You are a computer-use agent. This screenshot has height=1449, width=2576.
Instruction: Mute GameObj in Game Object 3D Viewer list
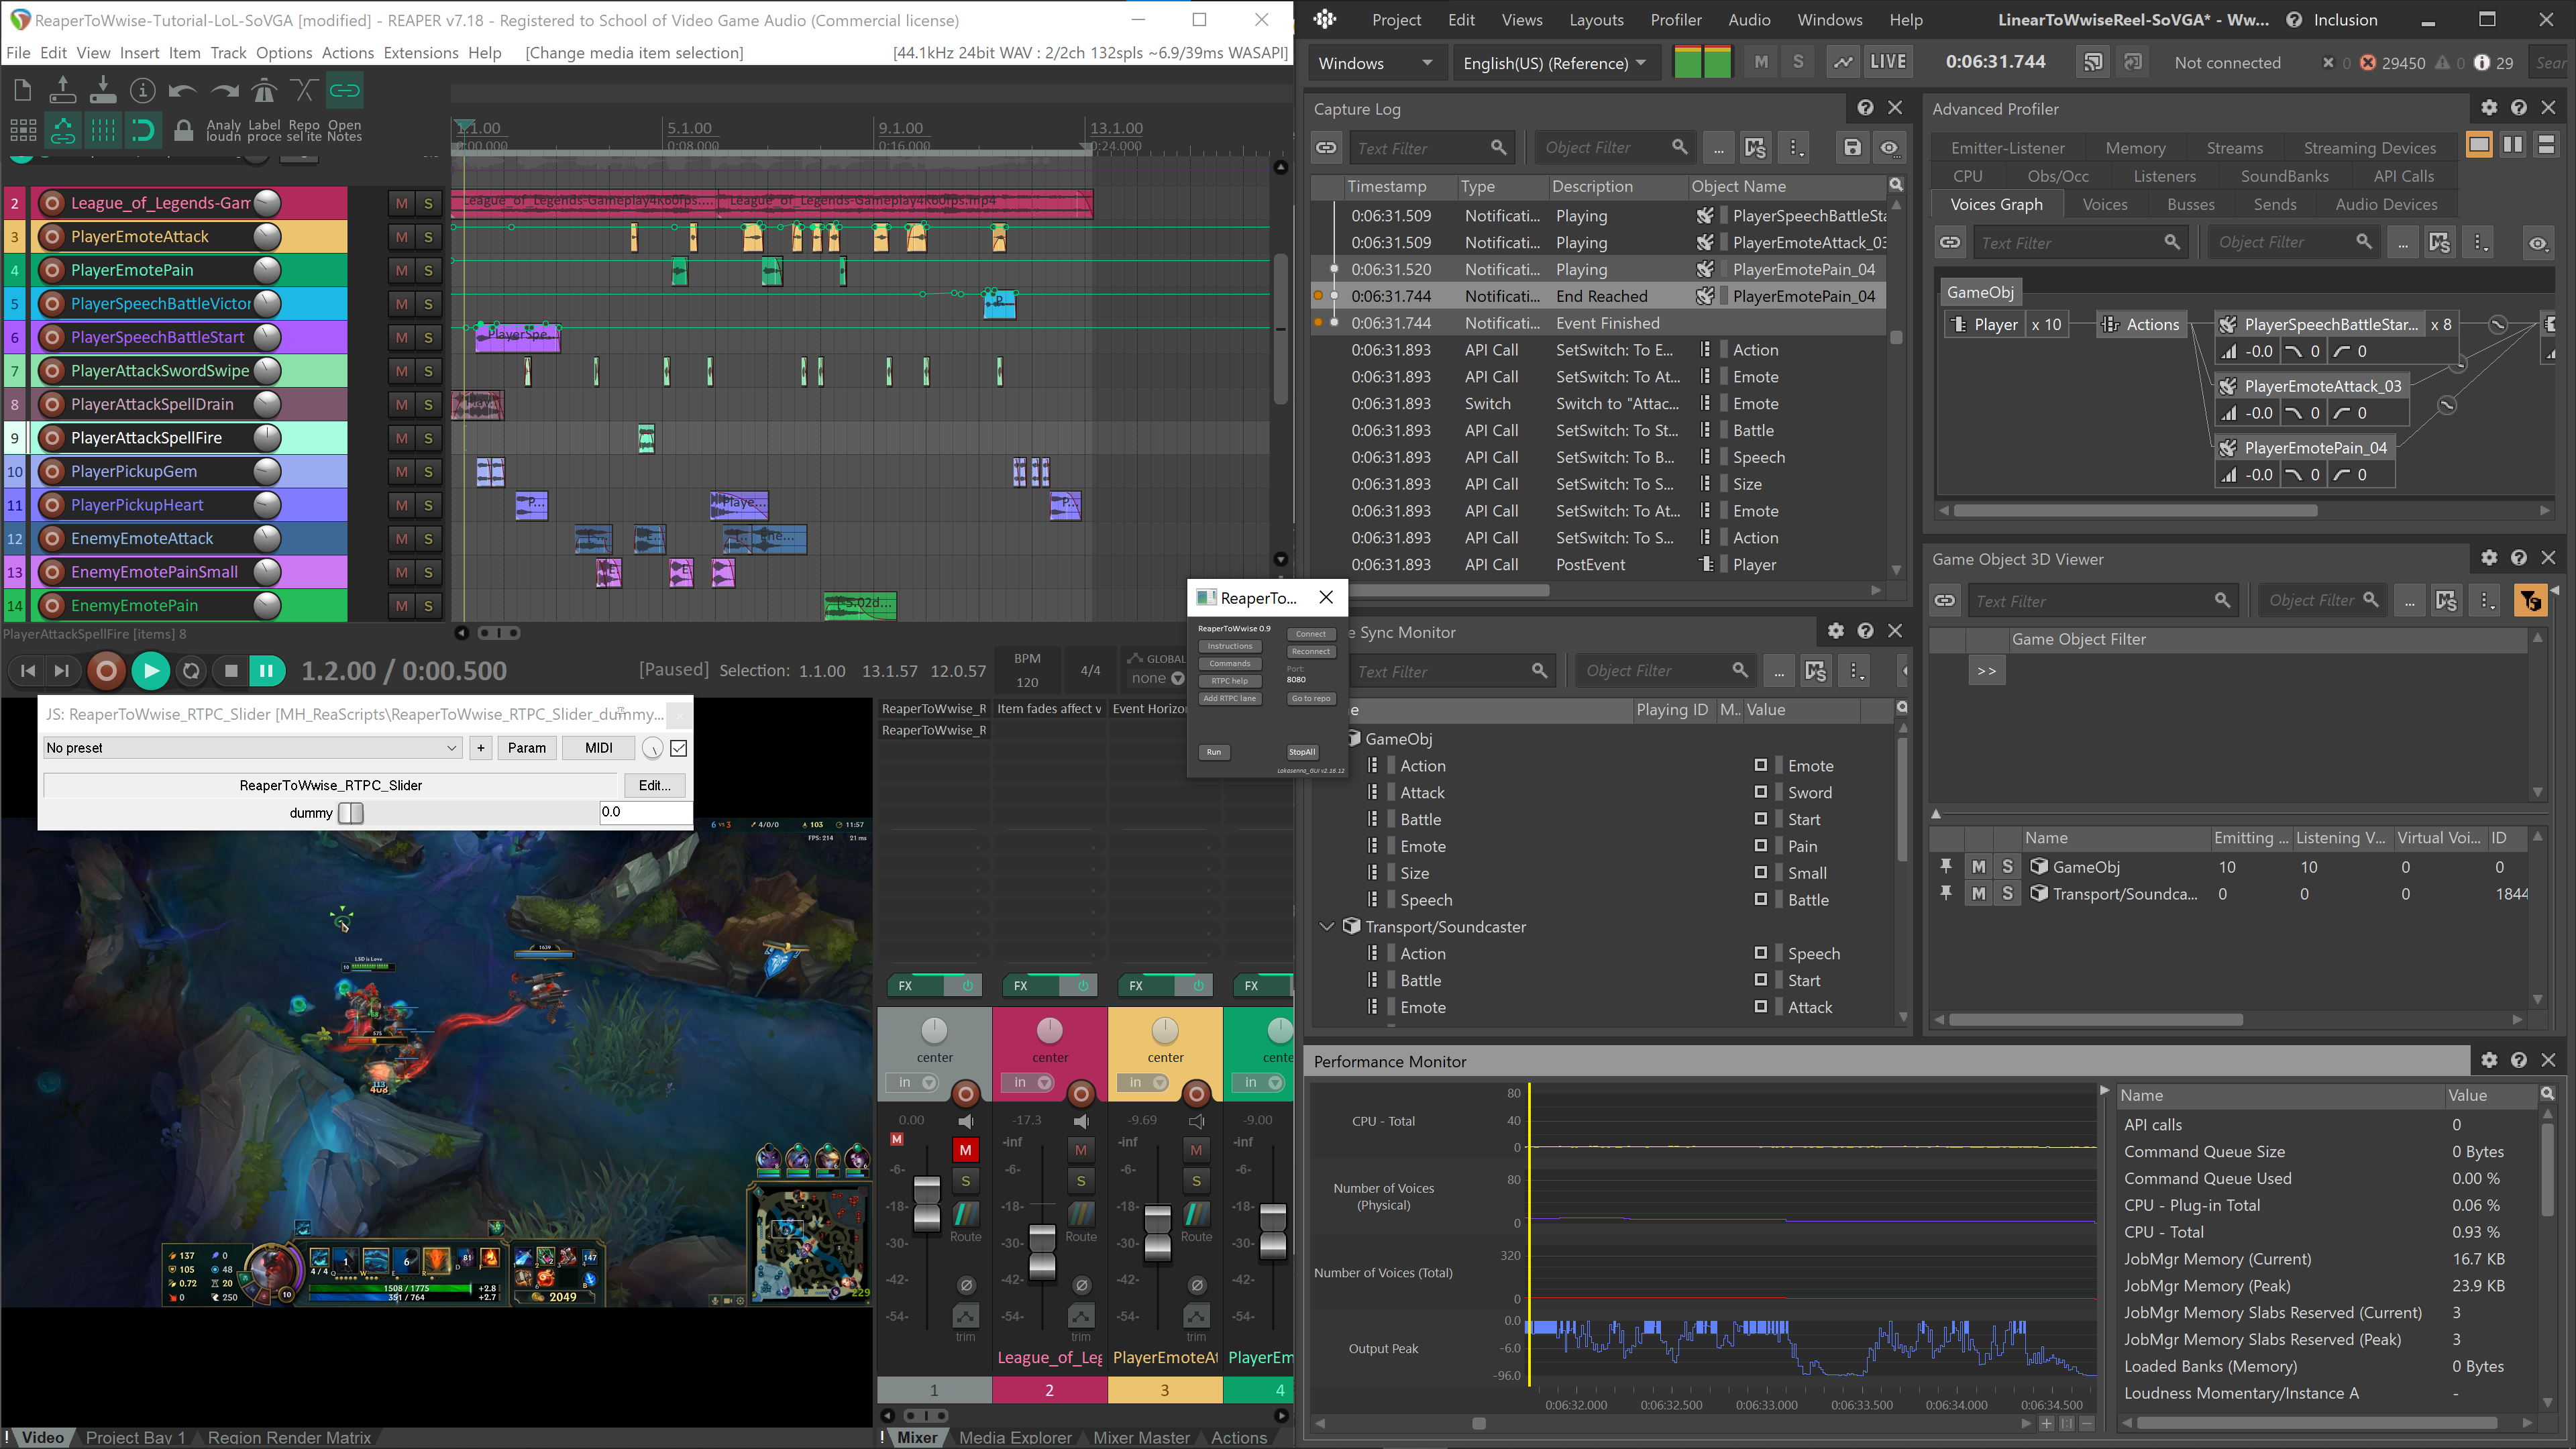click(x=1978, y=867)
